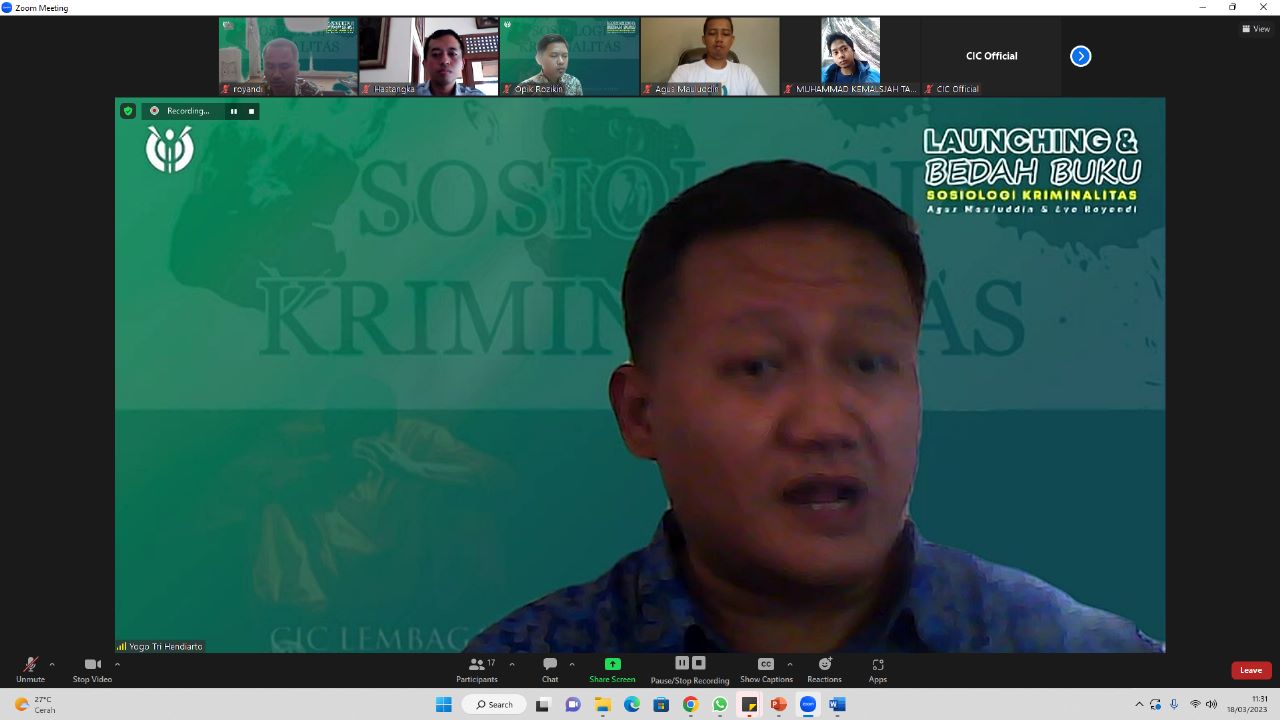Expand the Participants options arrow
Screen dimensions: 1280x720
click(x=512, y=664)
